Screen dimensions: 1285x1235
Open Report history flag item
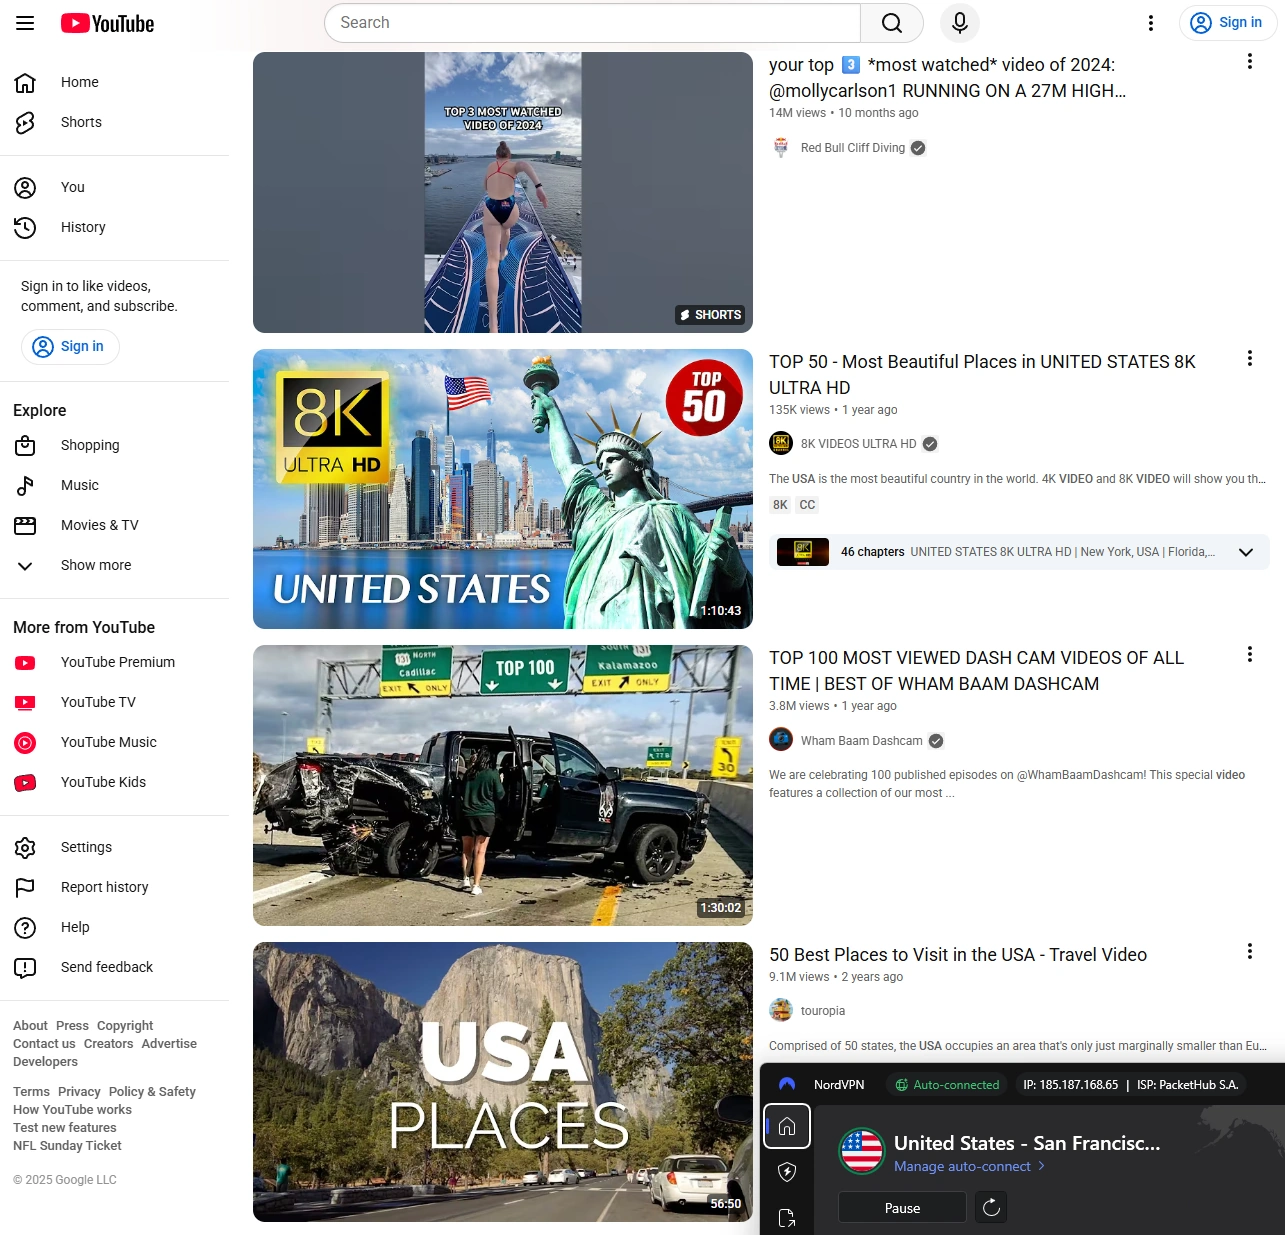point(114,887)
